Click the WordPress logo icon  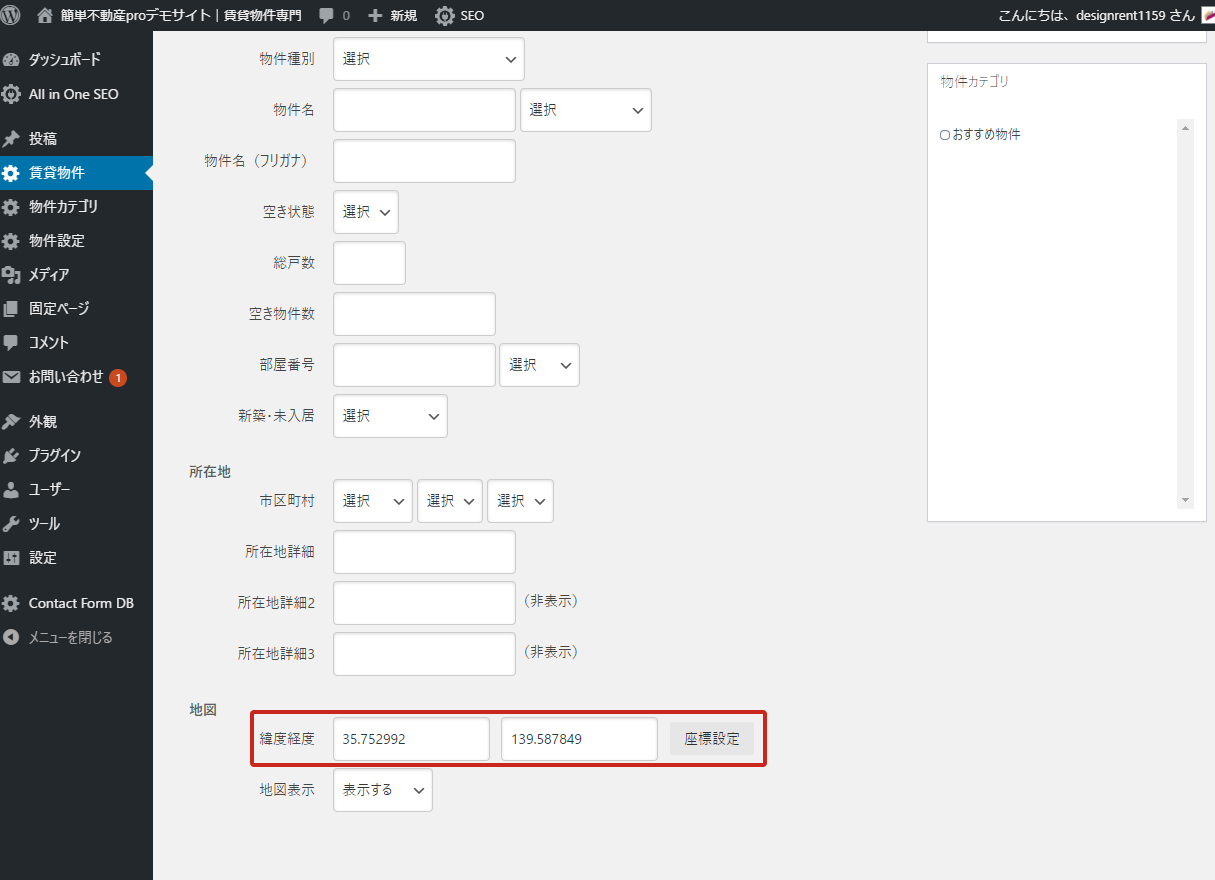(11, 15)
